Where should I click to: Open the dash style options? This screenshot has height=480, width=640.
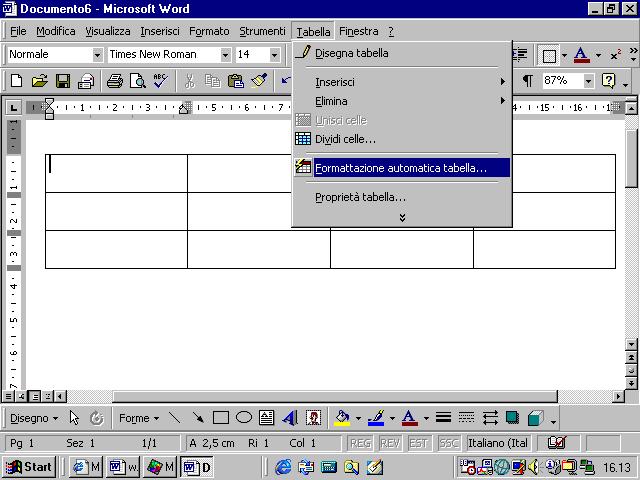click(x=466, y=418)
